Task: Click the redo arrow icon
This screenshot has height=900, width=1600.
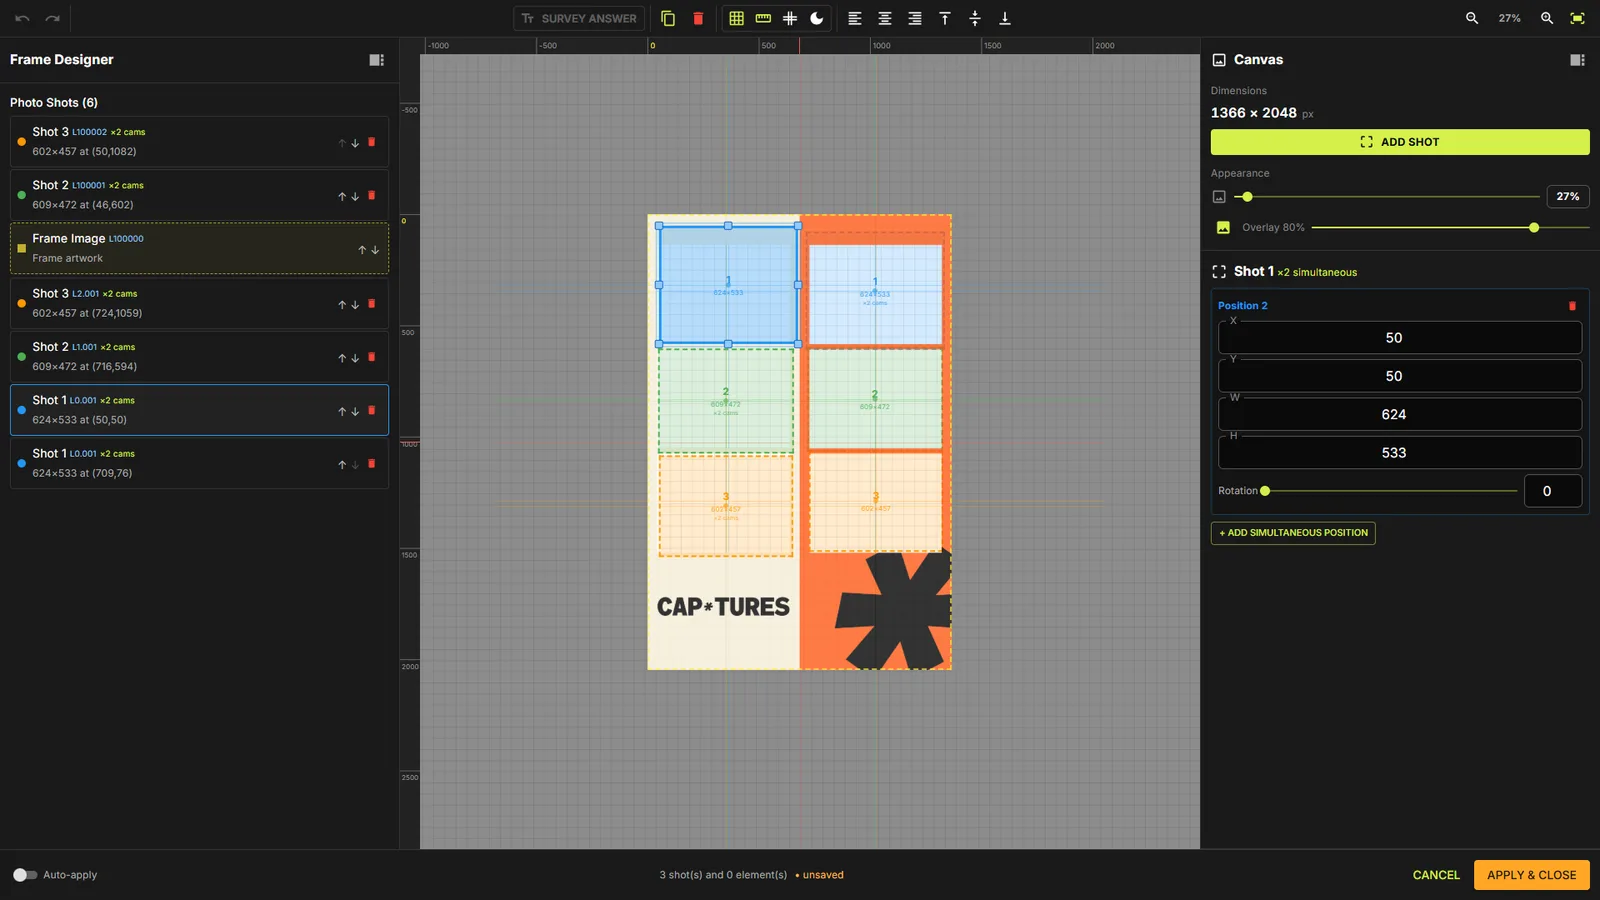Action: [53, 18]
